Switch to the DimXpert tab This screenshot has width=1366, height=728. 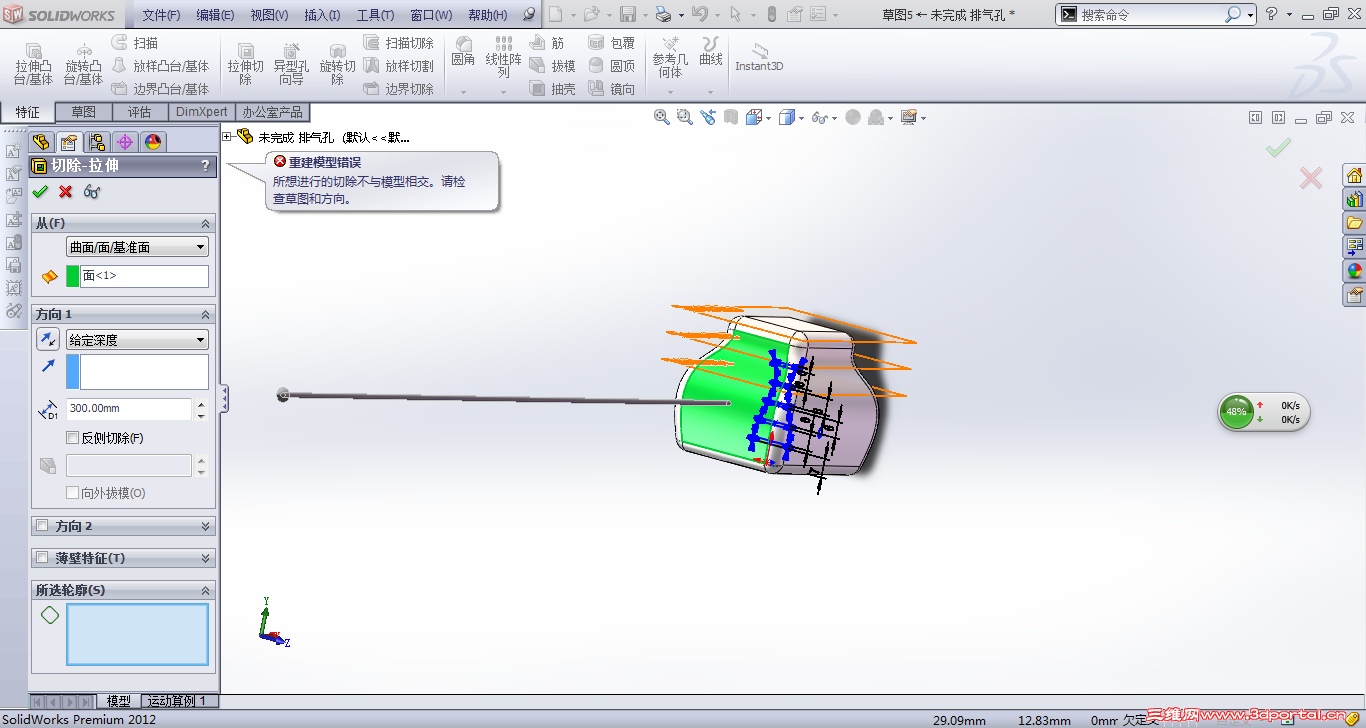coord(201,112)
